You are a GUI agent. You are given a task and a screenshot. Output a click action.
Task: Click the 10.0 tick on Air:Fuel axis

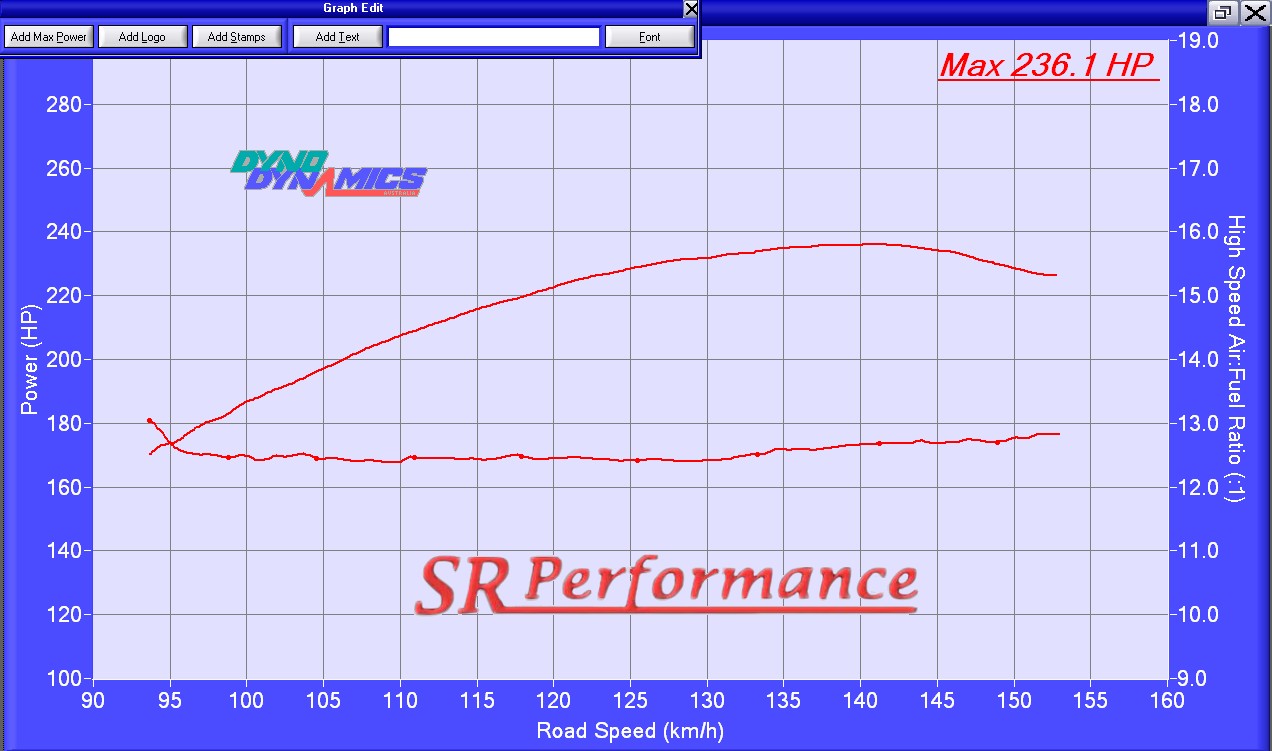[x=1198, y=614]
